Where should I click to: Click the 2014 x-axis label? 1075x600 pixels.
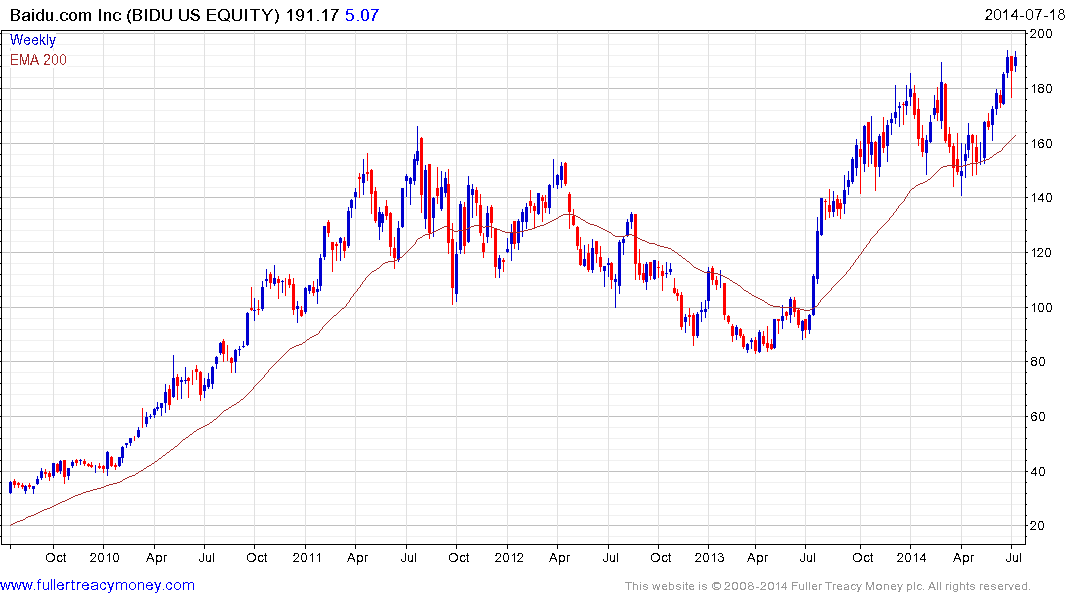(x=911, y=557)
